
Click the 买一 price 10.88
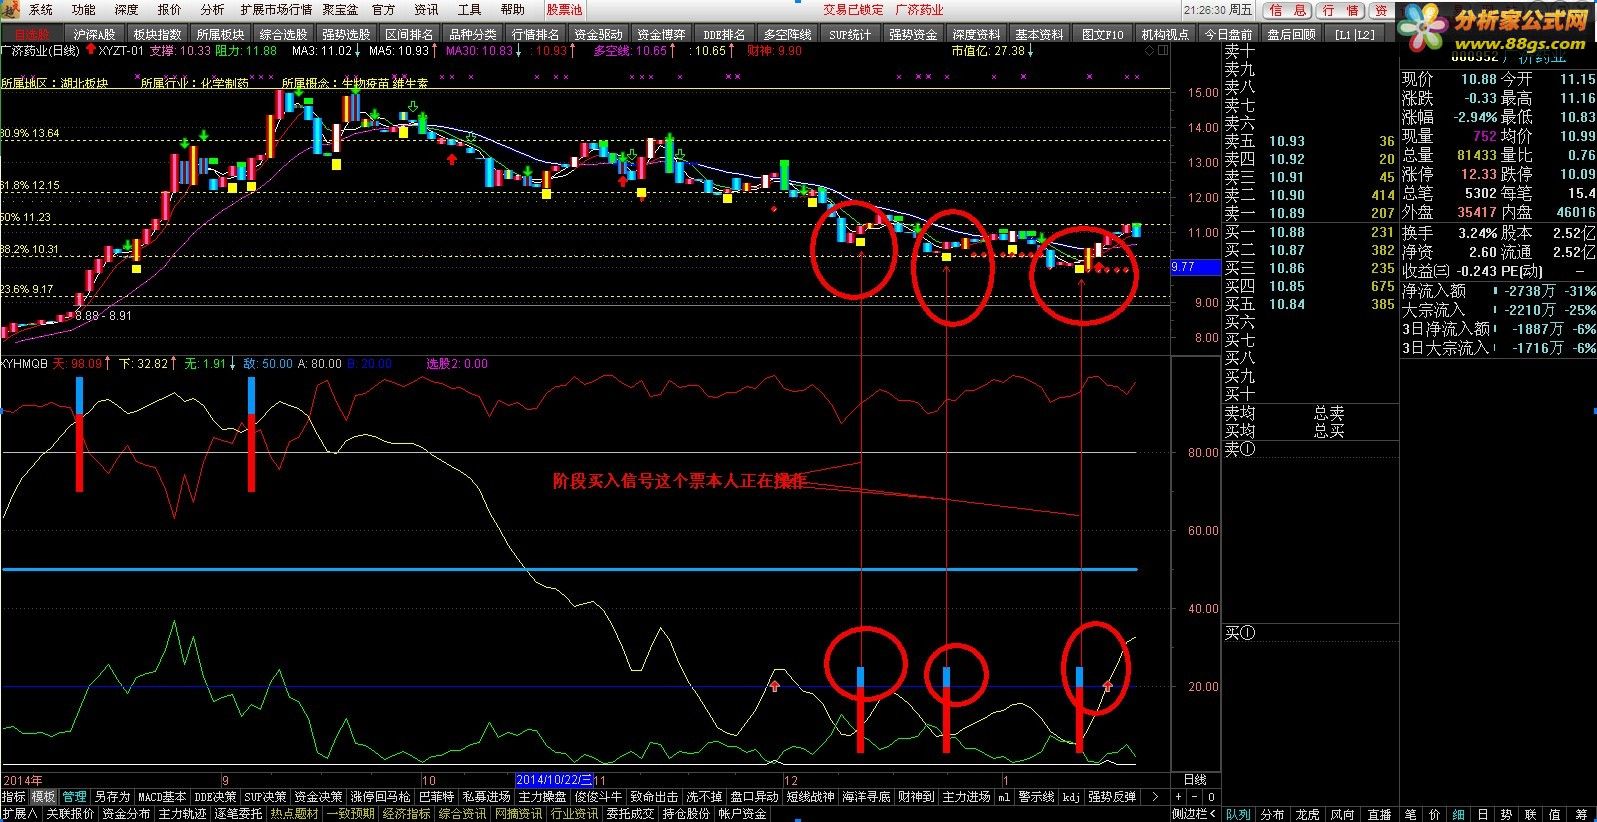coord(1287,232)
